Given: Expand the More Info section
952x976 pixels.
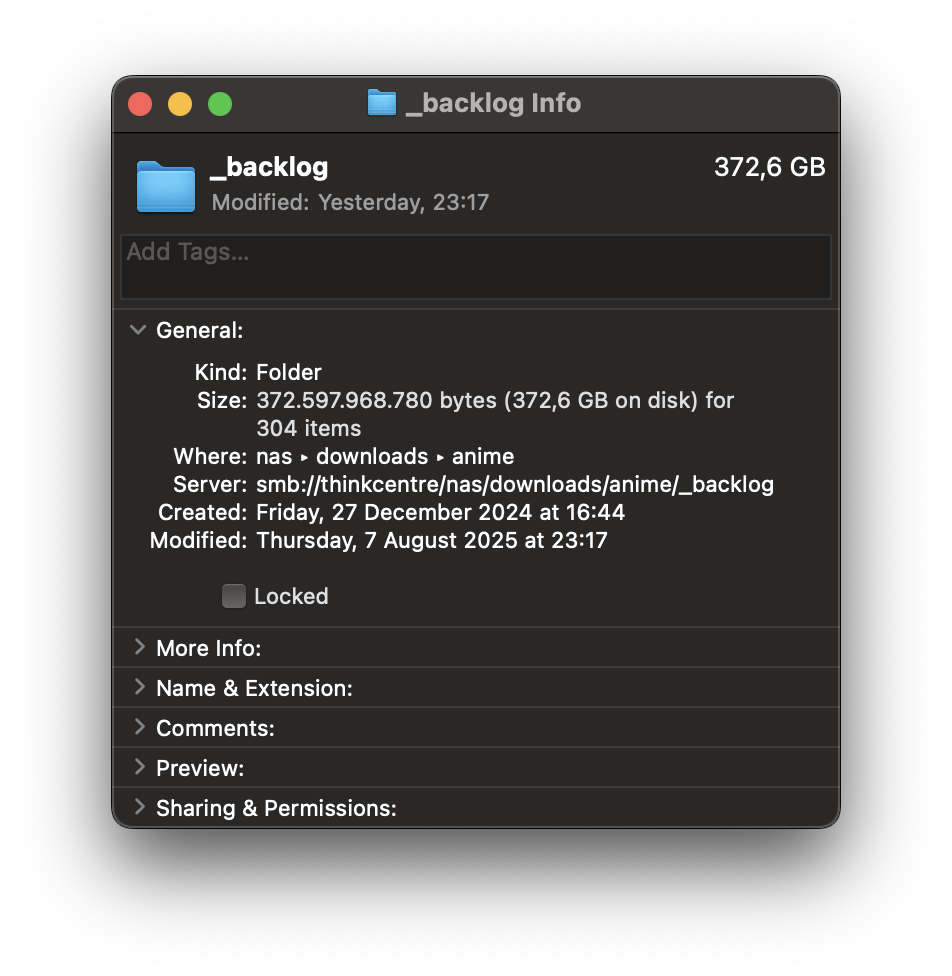Looking at the screenshot, I should [x=139, y=647].
